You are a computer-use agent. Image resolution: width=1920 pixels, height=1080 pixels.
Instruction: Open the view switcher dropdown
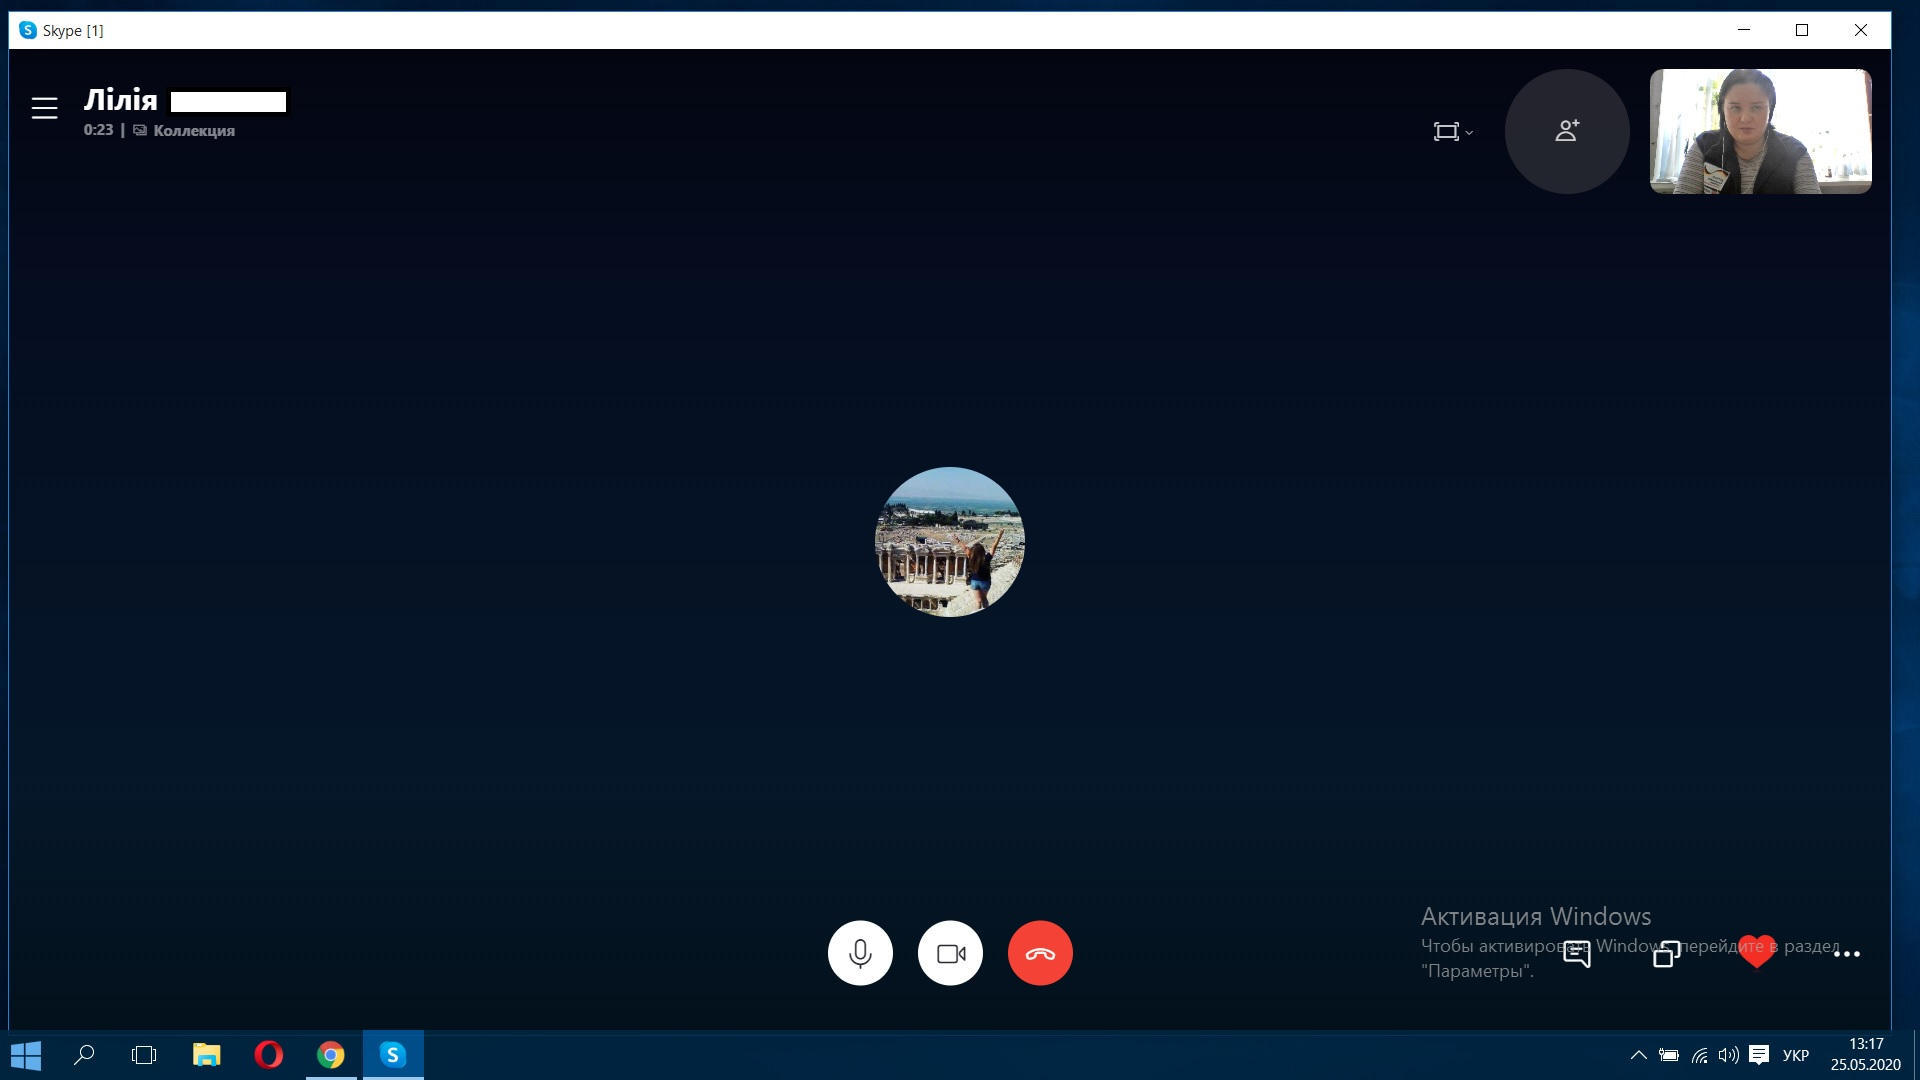[x=1452, y=132]
